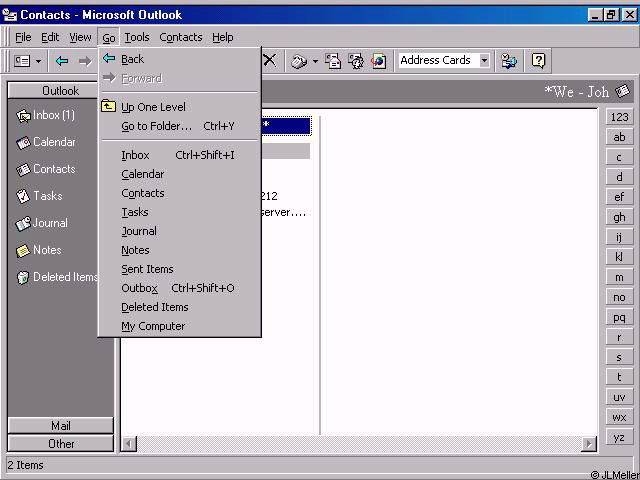
Task: Click the contacts folder icon in banner
Action: [622, 91]
